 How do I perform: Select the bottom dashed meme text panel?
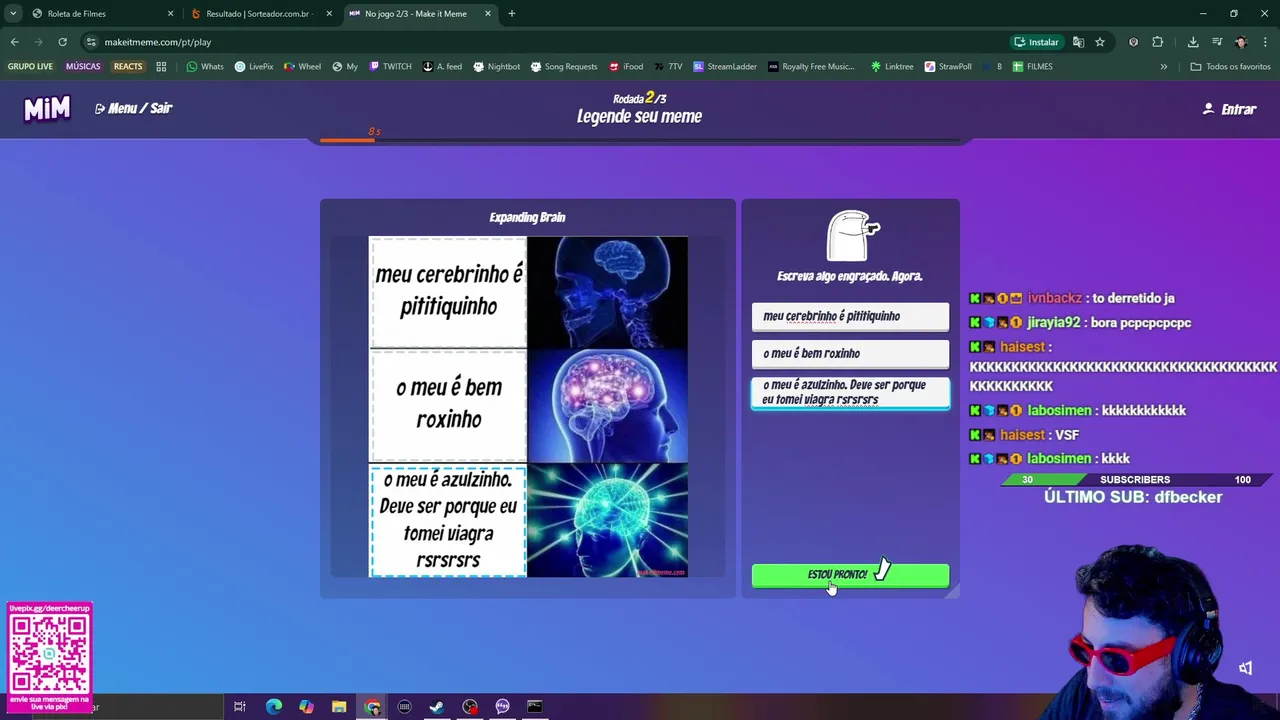point(448,521)
